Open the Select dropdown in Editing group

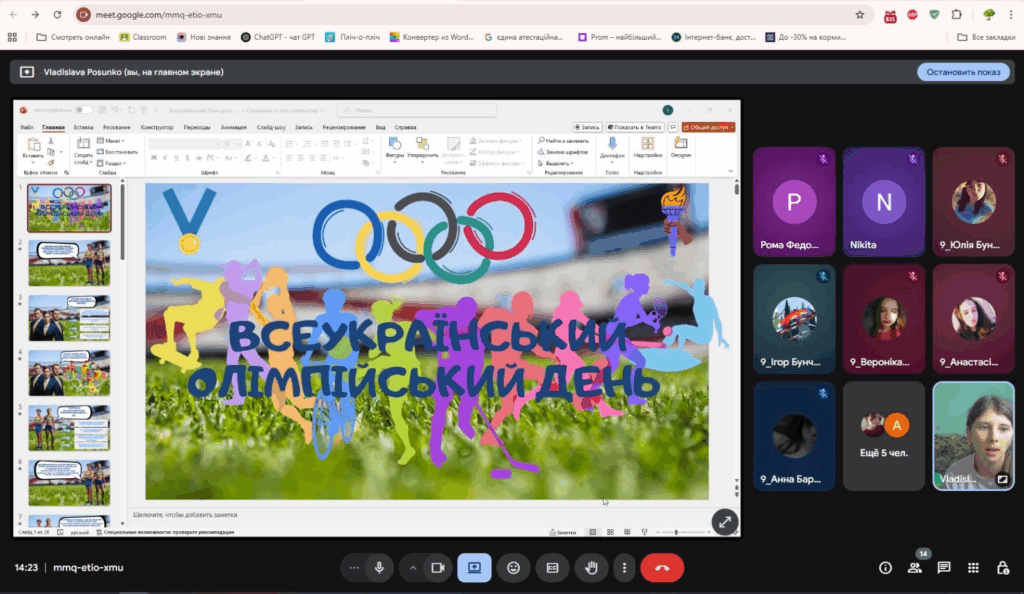click(556, 163)
